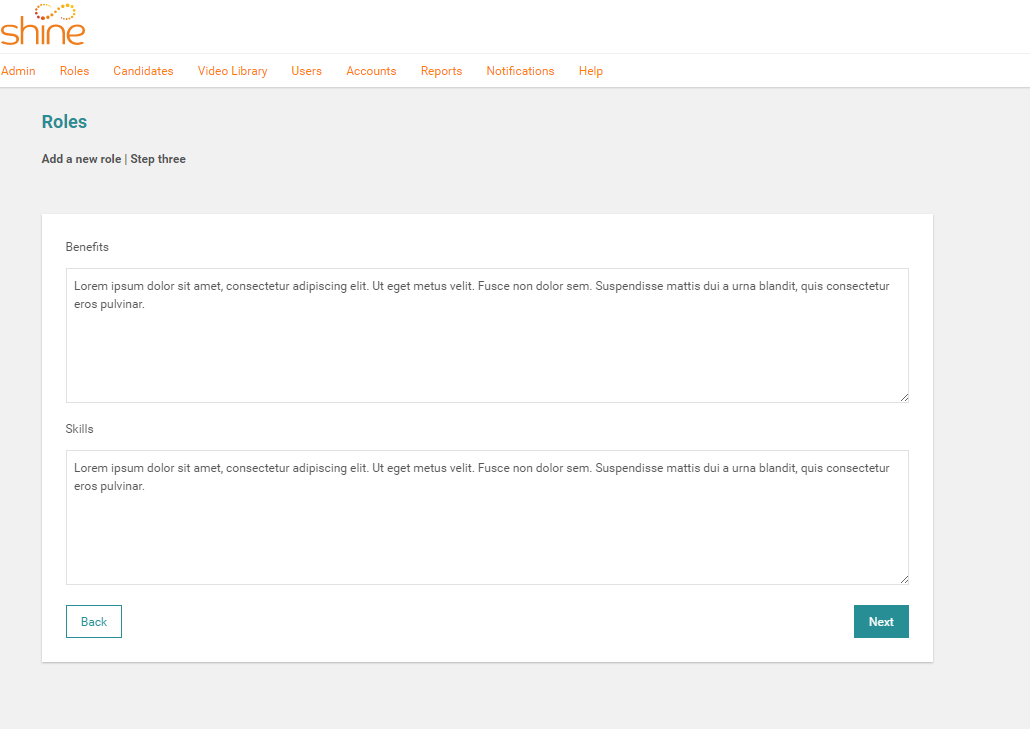Click the "Step three" breadcrumb text
Screen dimensions: 1030x729
[158, 159]
